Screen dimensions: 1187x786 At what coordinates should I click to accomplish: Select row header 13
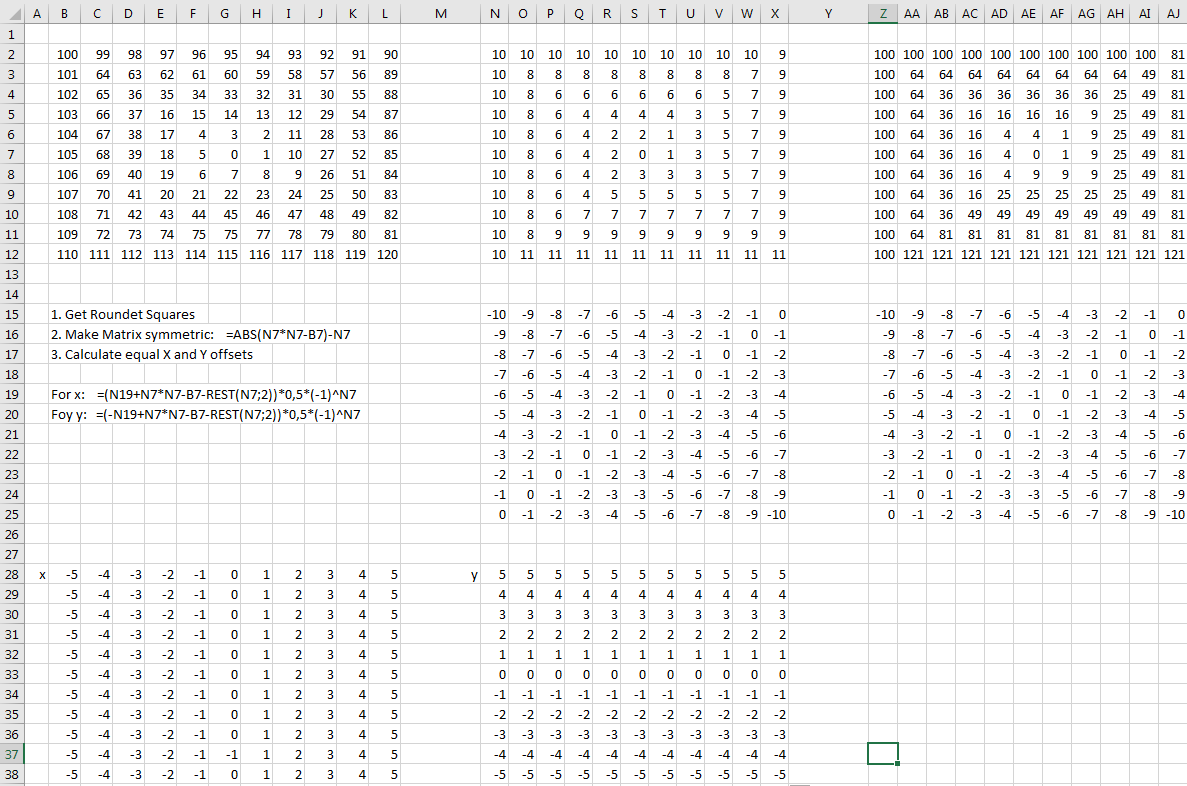click(11, 274)
